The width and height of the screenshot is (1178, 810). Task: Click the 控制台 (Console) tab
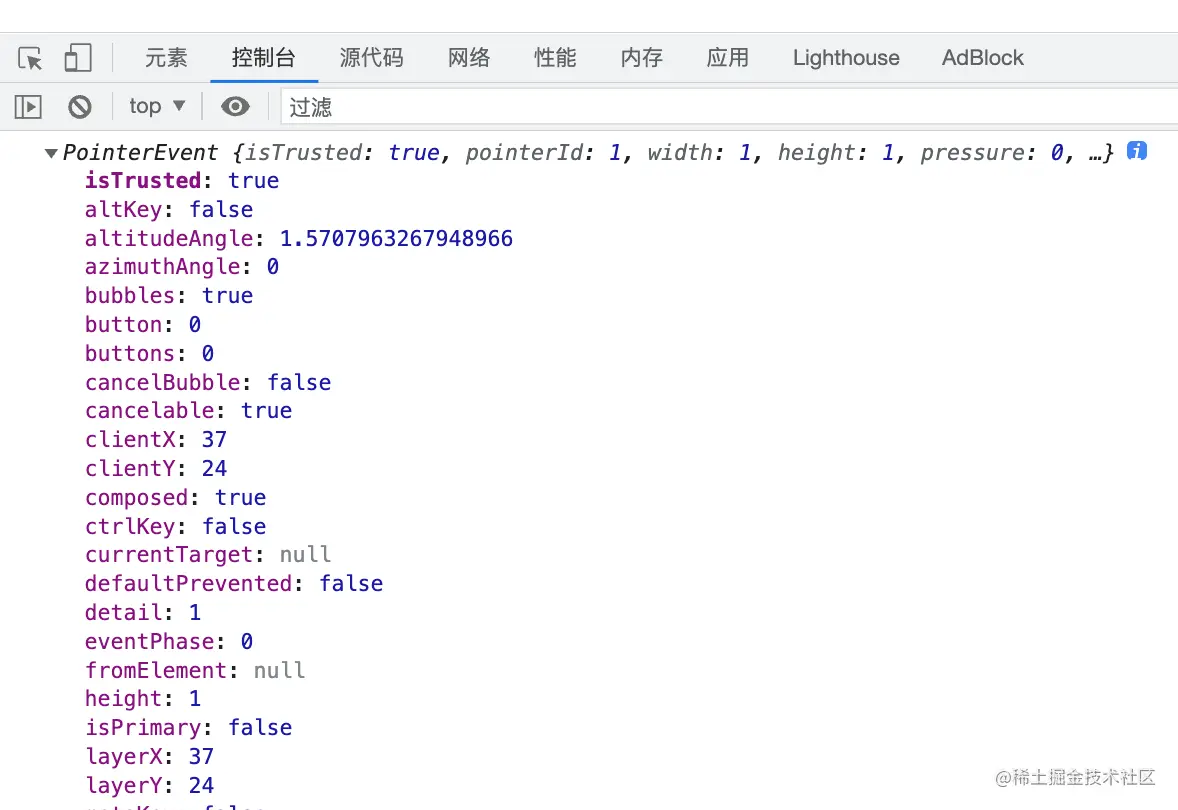pos(263,58)
